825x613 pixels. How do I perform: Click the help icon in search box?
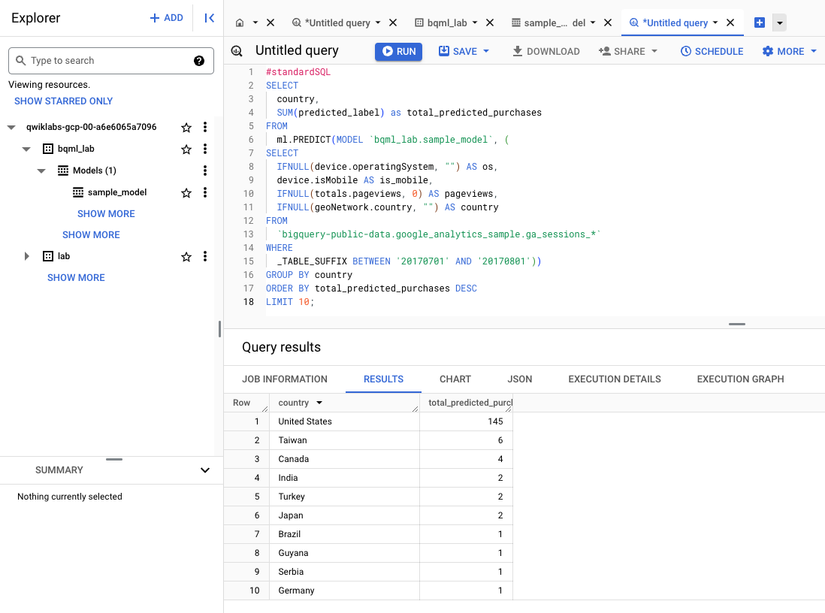pos(199,61)
